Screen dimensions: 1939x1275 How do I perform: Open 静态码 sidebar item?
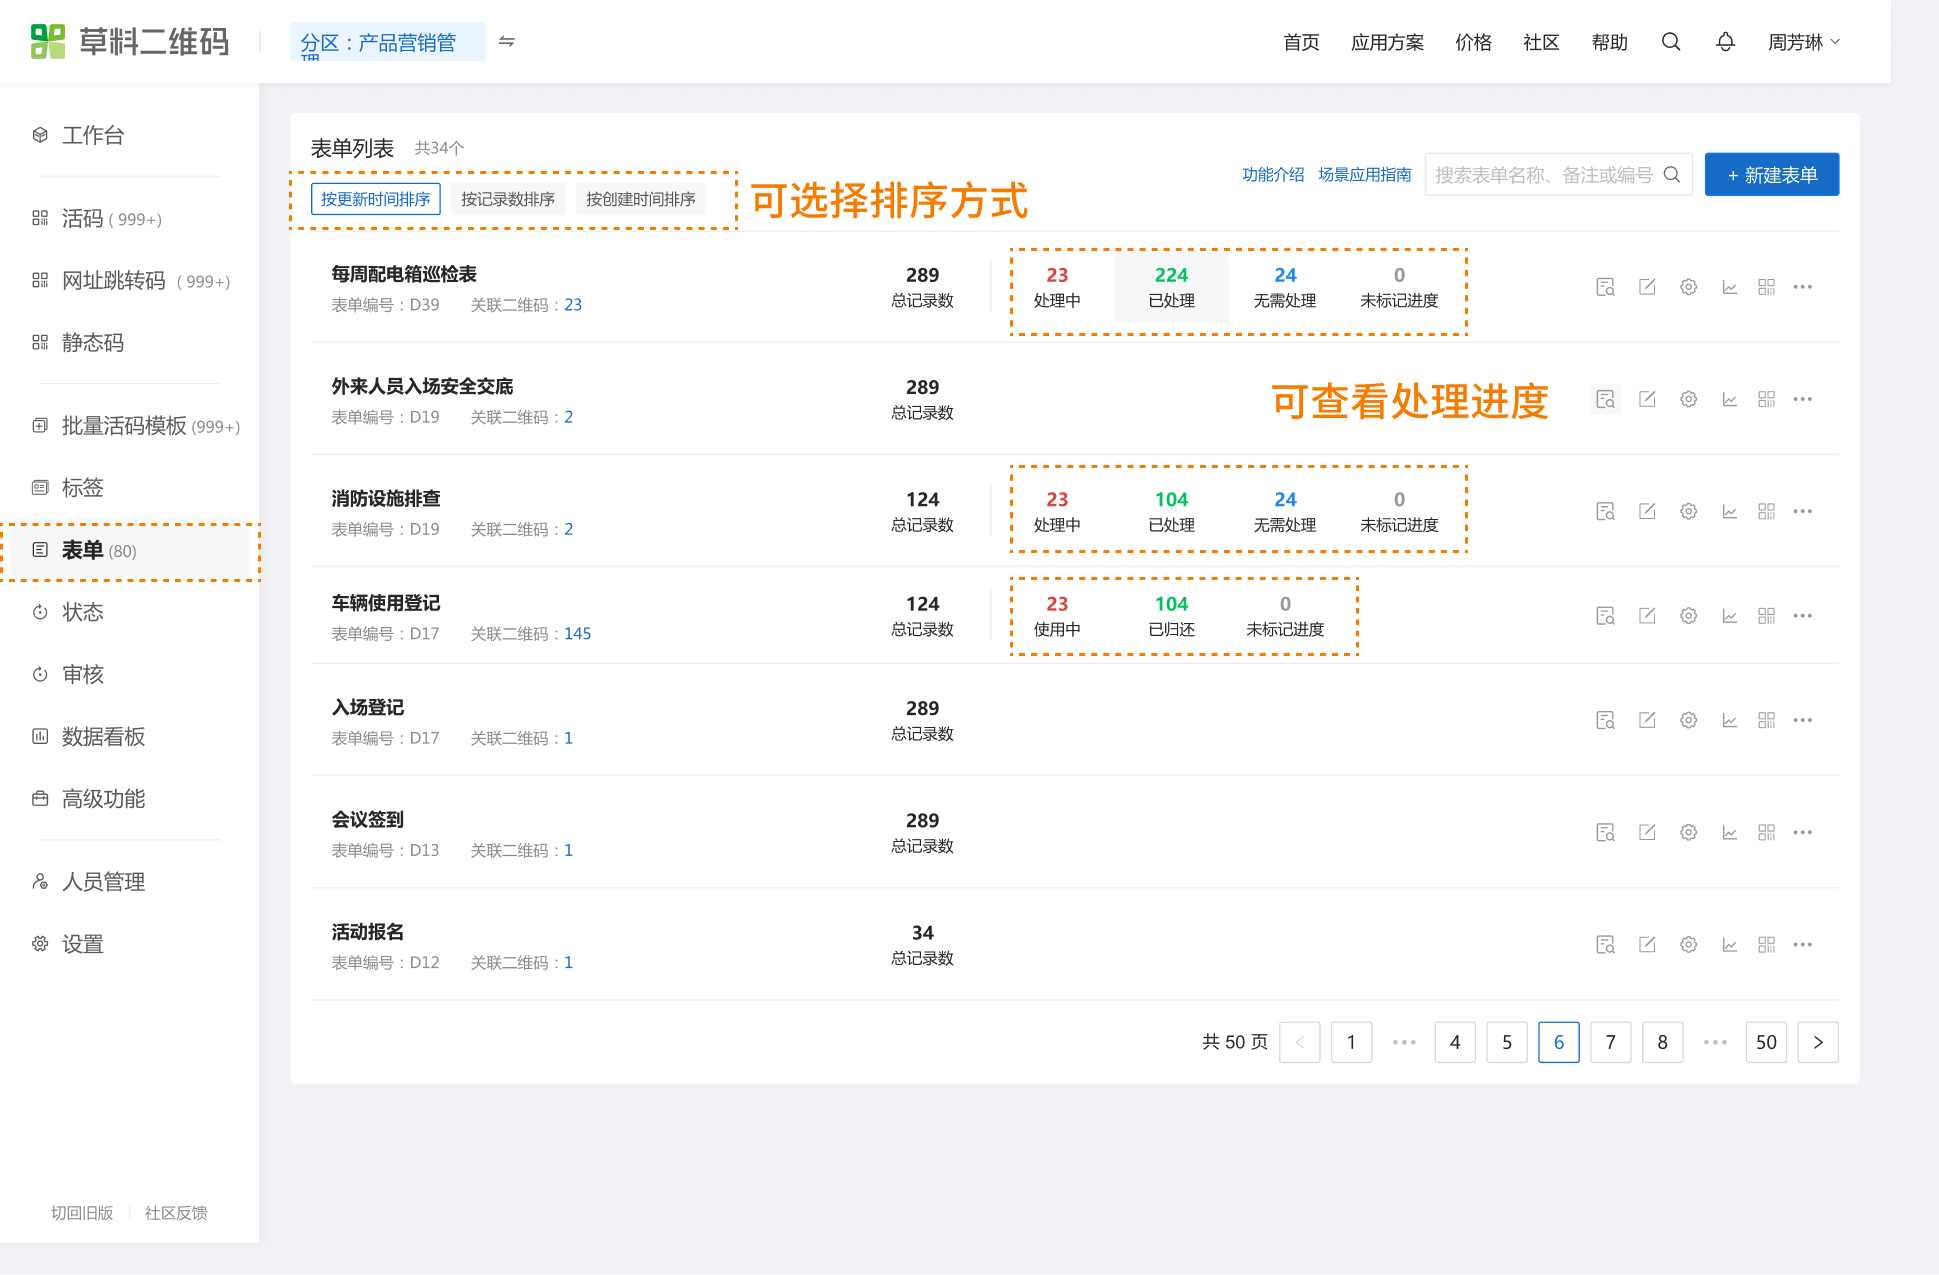click(92, 343)
